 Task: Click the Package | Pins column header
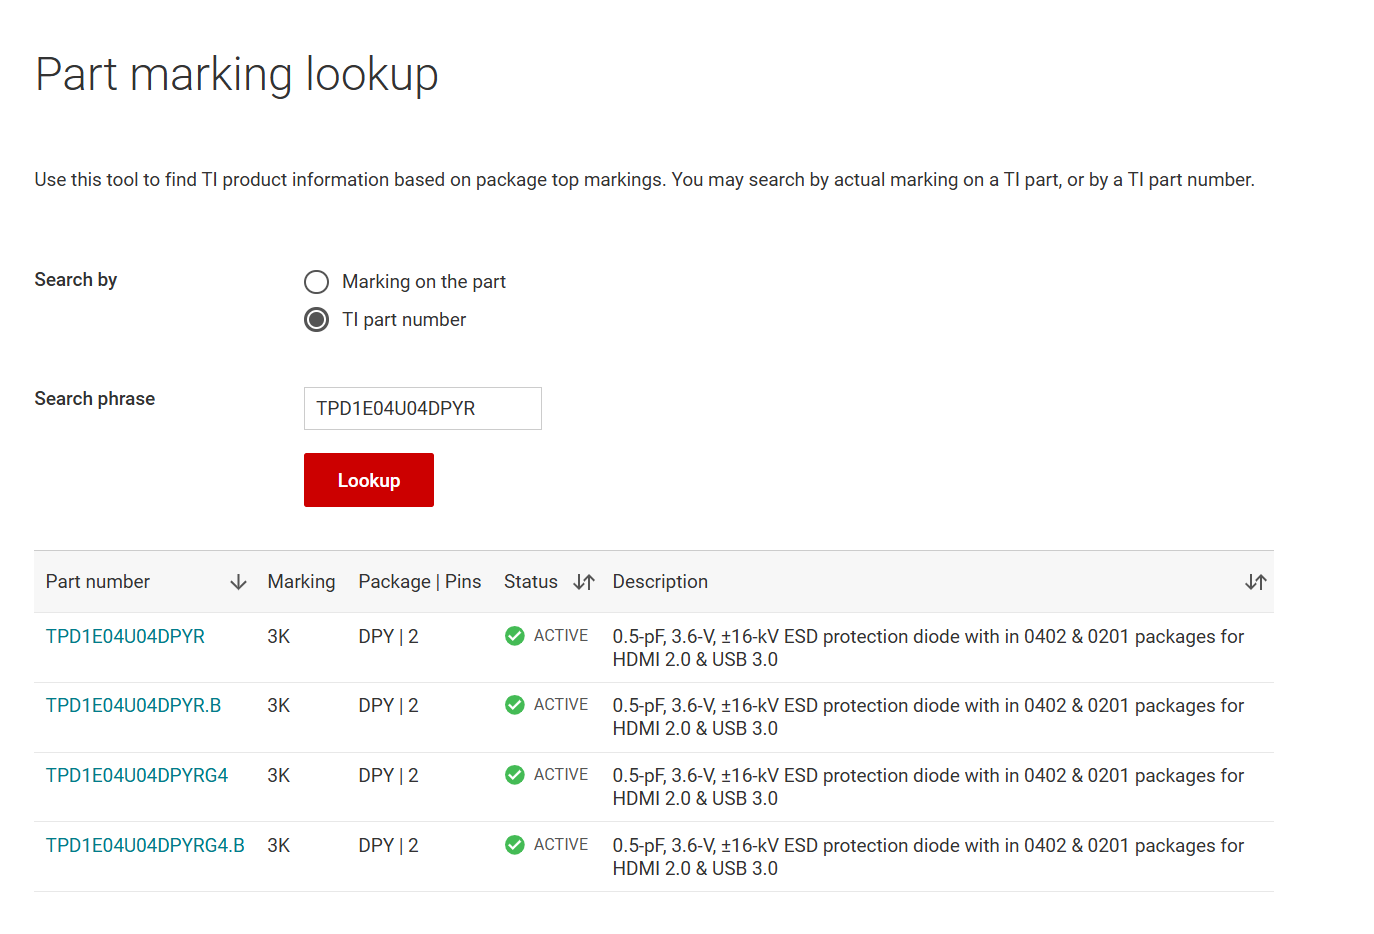420,582
